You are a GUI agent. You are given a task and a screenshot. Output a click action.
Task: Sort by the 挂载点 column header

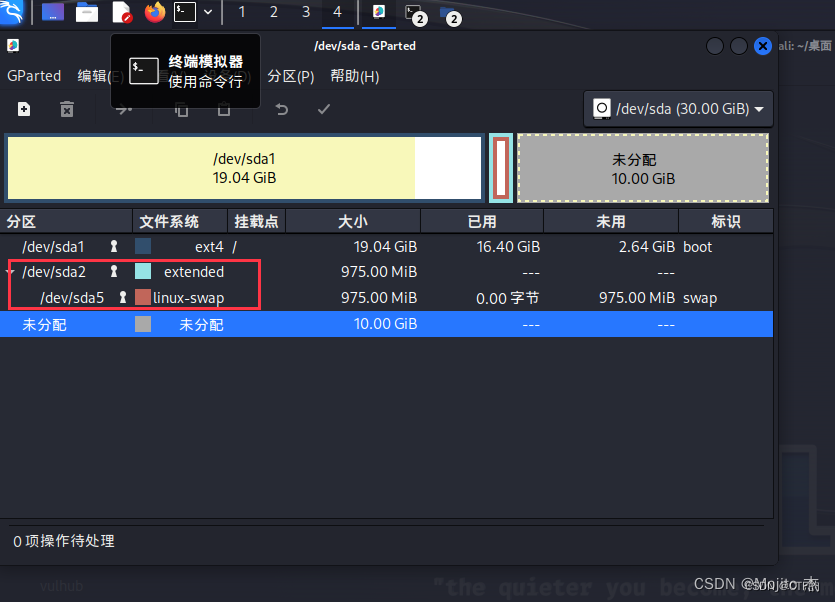(x=257, y=221)
